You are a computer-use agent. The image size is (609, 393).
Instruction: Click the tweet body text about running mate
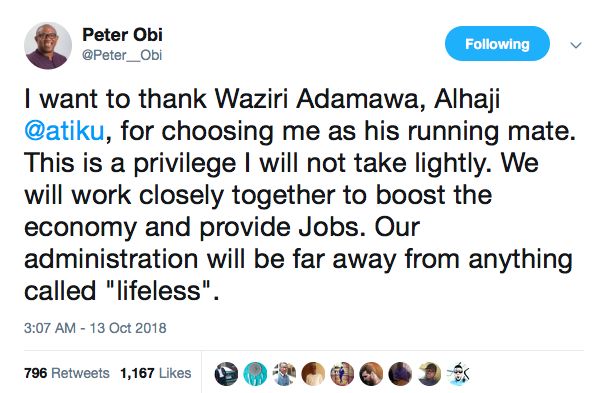(x=299, y=195)
